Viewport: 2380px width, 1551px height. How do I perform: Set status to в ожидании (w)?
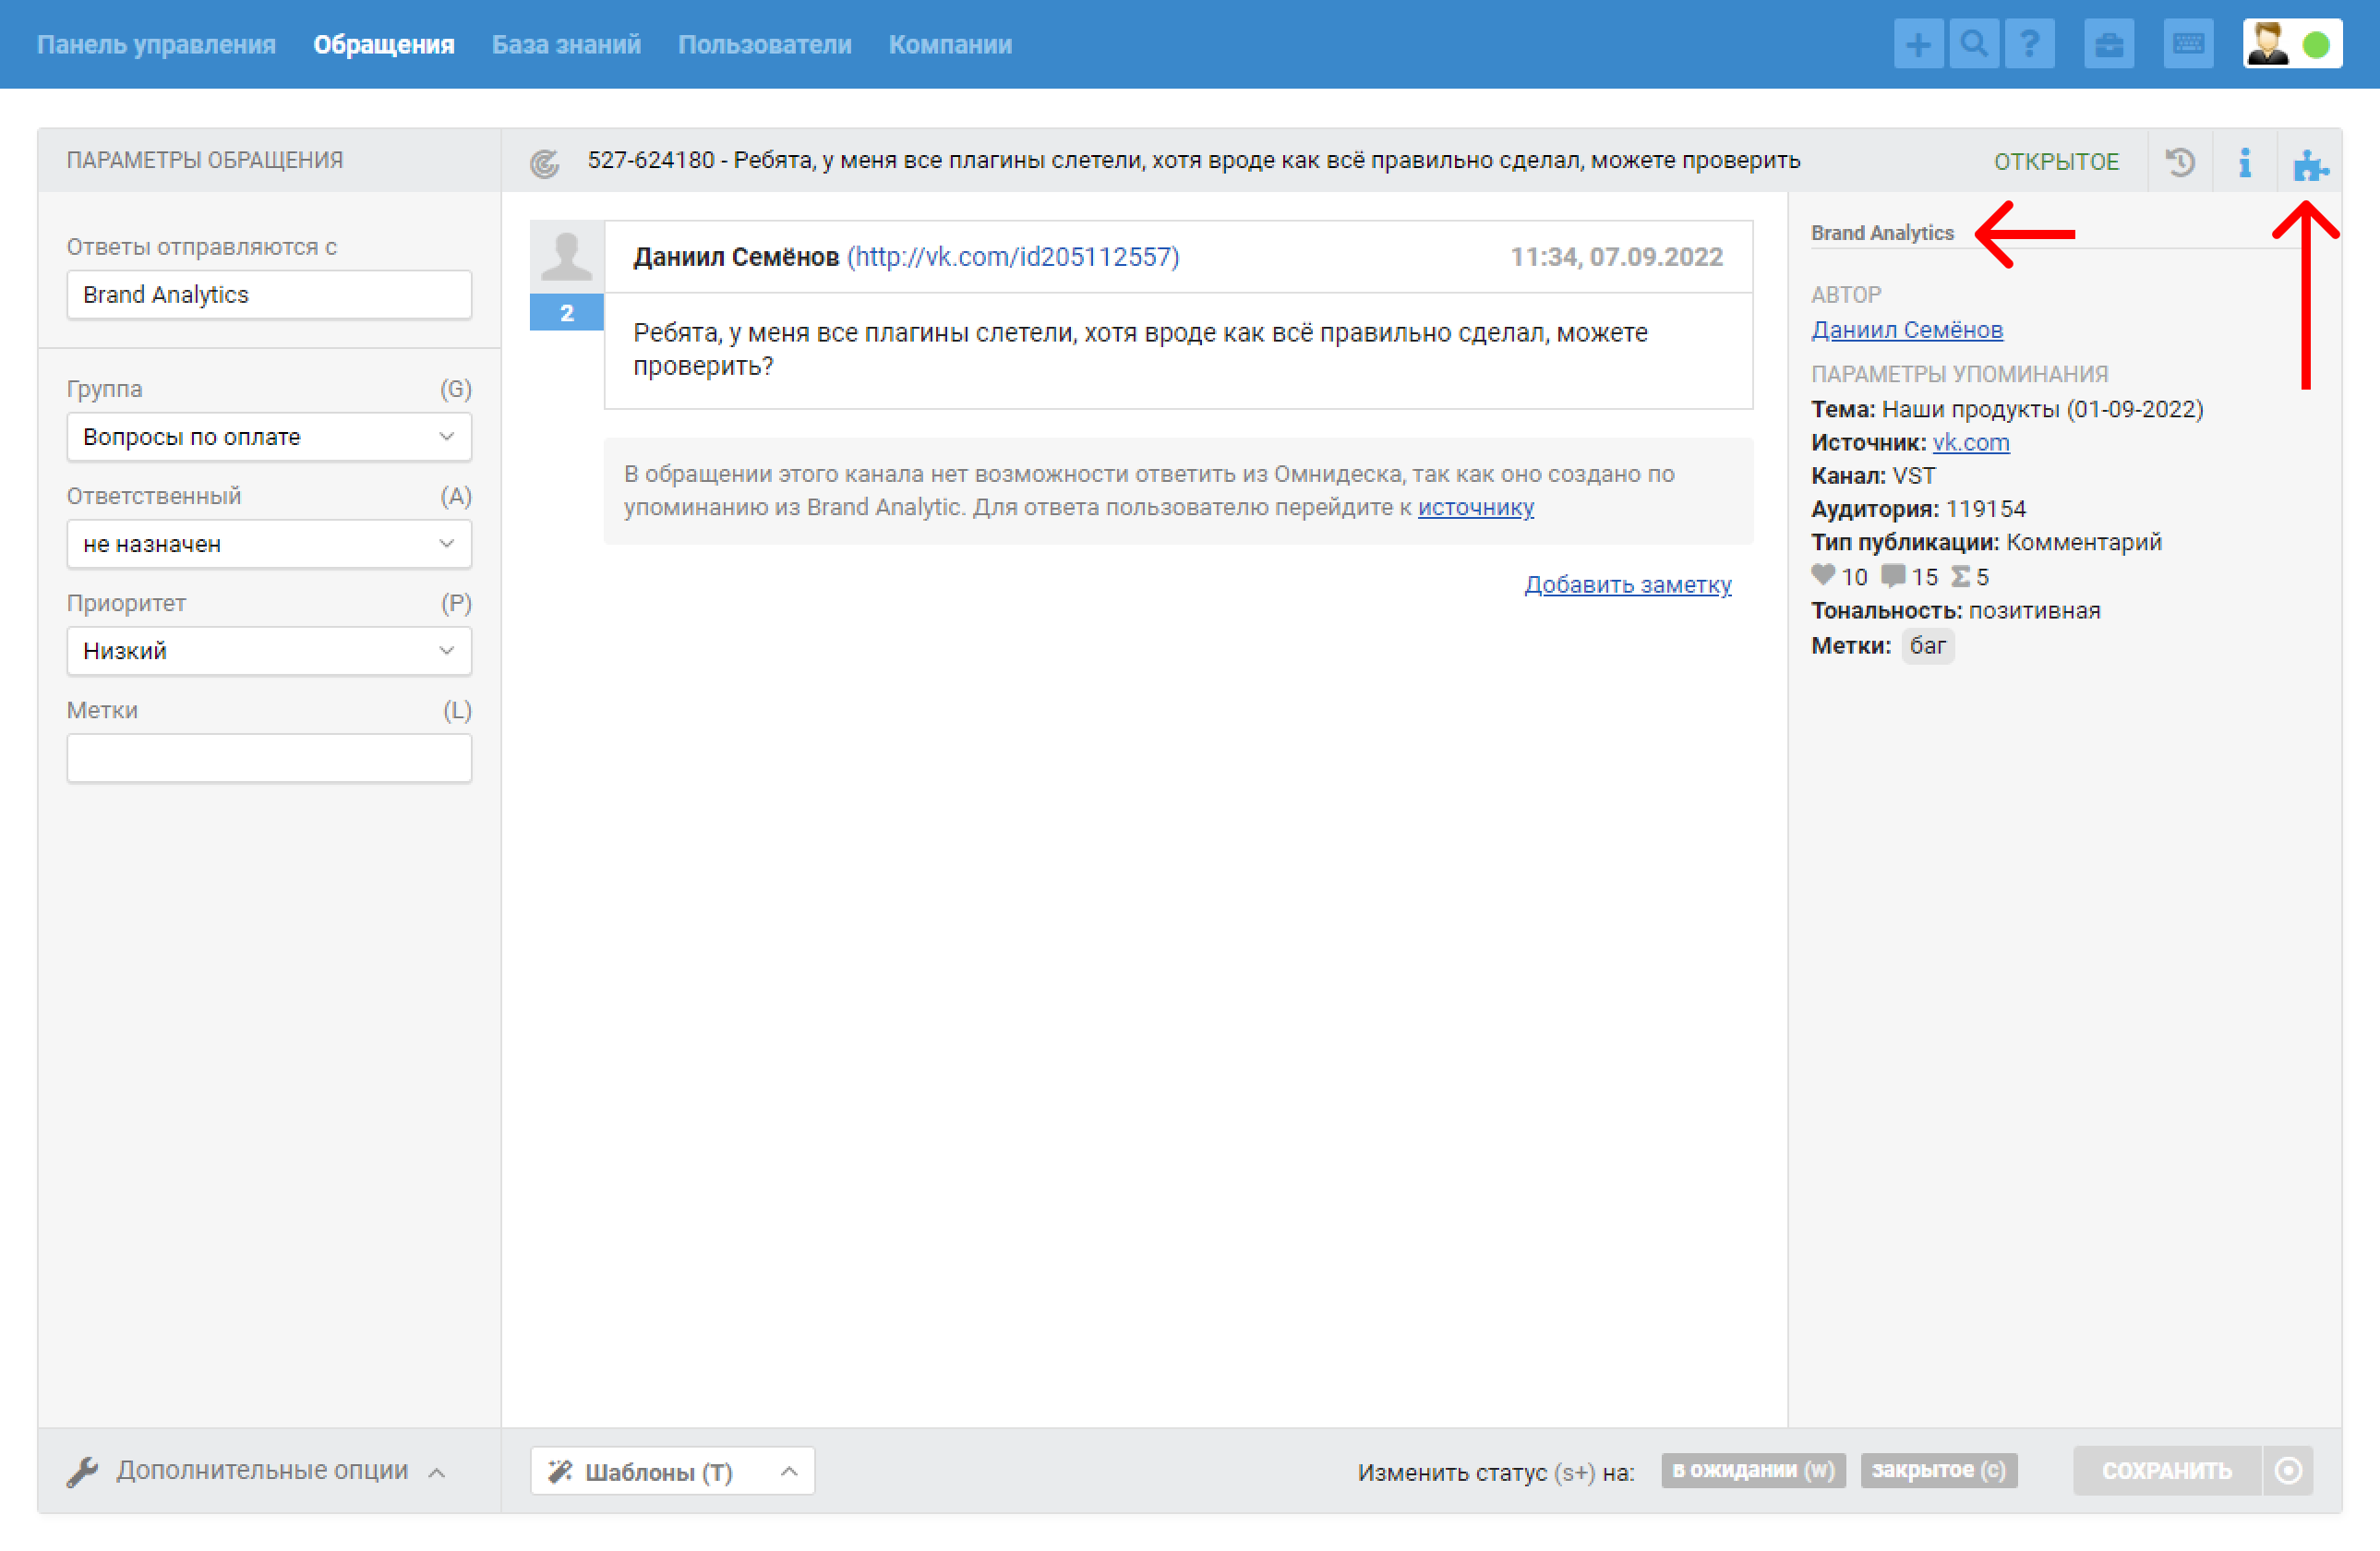point(1753,1471)
